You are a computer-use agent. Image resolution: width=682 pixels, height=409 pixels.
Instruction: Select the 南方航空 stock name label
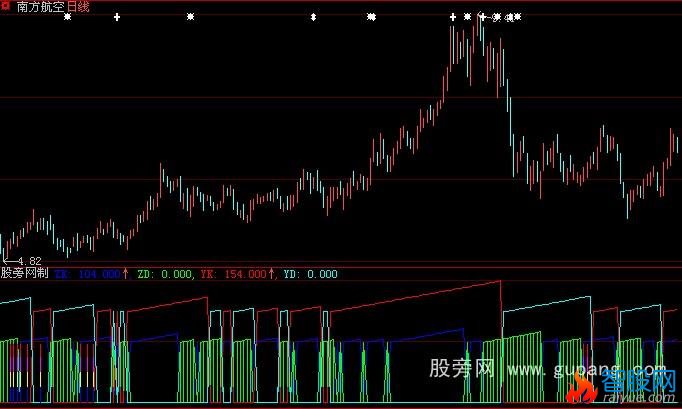[40, 7]
